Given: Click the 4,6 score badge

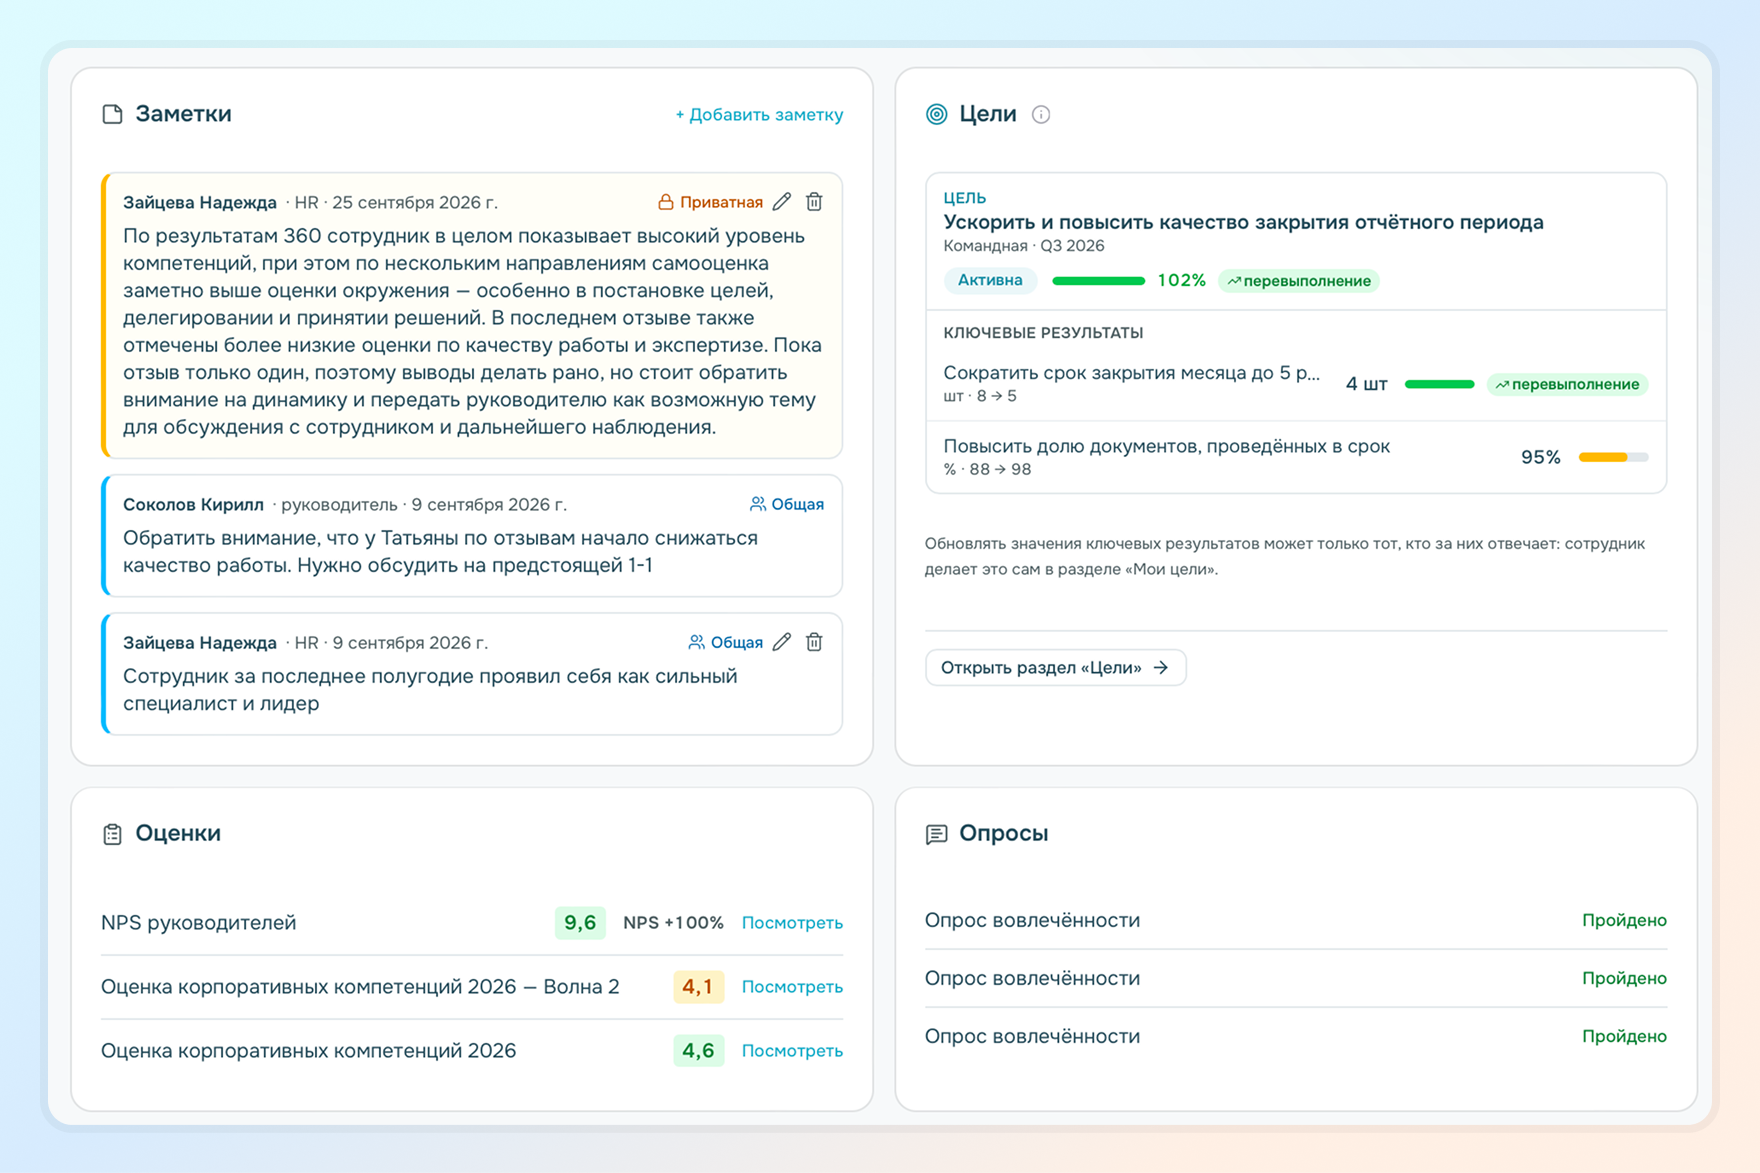Looking at the screenshot, I should click(698, 1050).
